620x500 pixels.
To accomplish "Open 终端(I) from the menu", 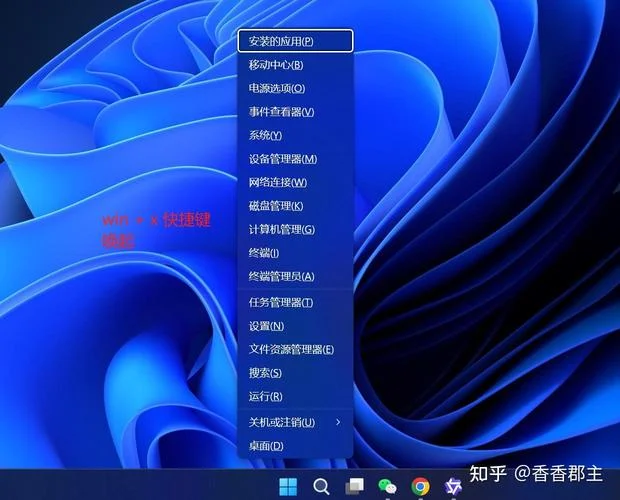I will [x=295, y=253].
